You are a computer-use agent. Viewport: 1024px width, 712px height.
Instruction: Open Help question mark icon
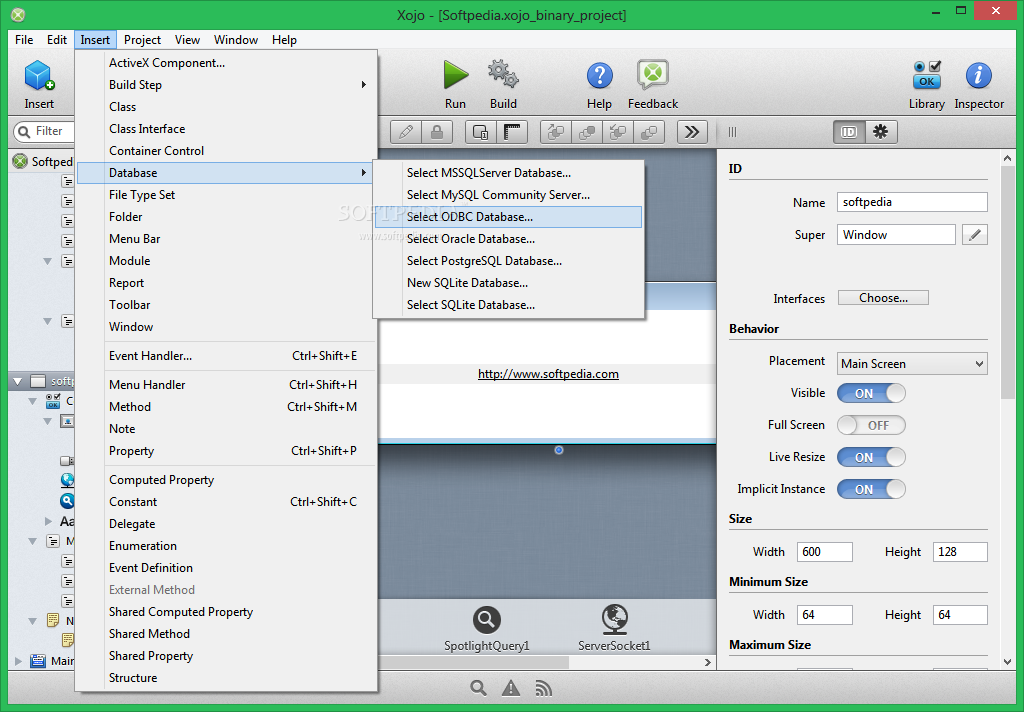click(x=600, y=76)
